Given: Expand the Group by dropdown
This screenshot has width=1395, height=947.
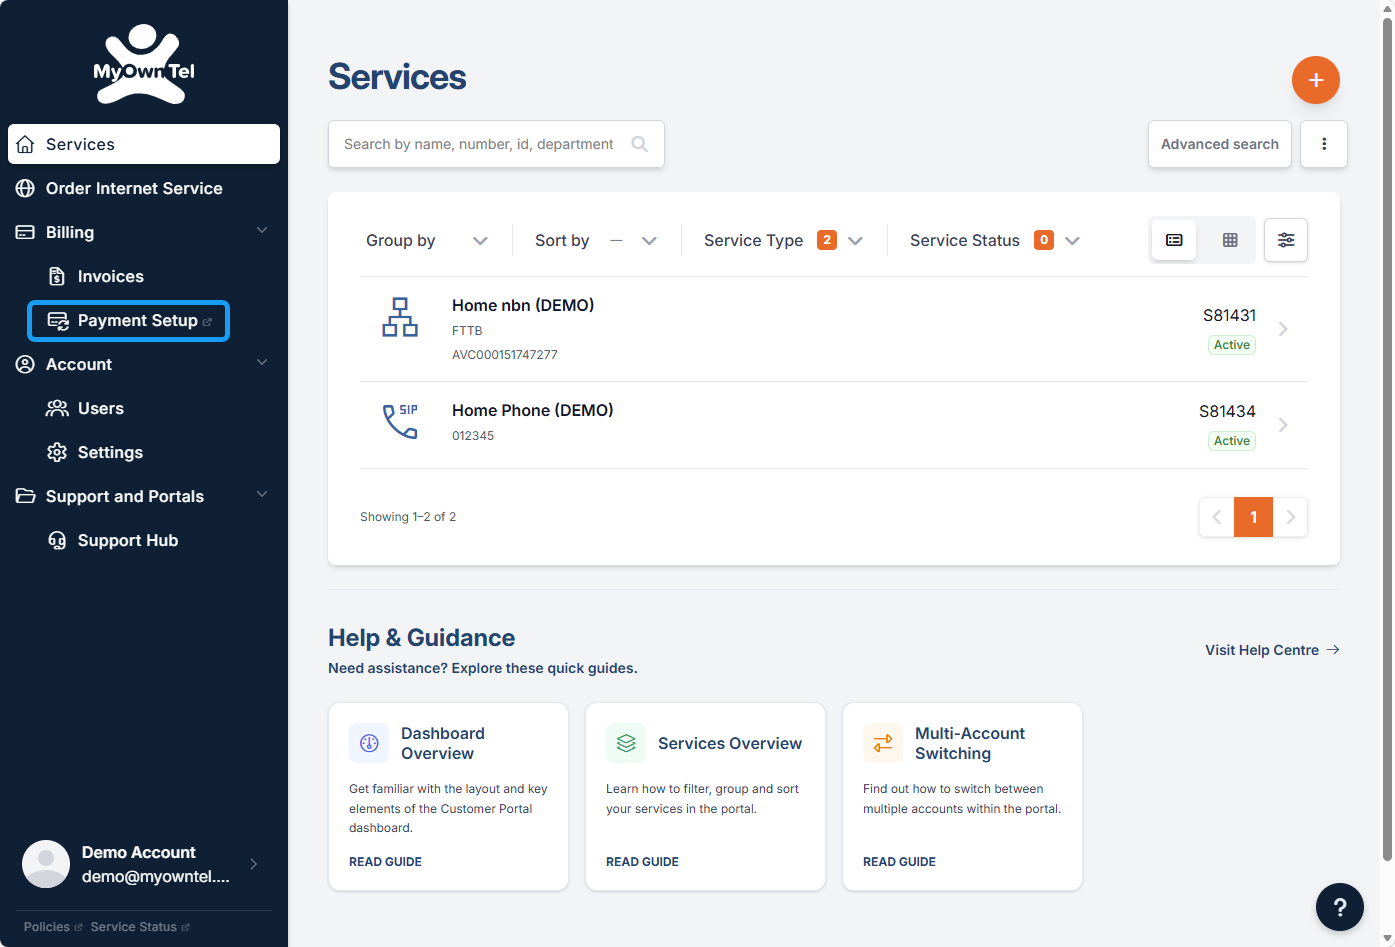Looking at the screenshot, I should point(427,240).
